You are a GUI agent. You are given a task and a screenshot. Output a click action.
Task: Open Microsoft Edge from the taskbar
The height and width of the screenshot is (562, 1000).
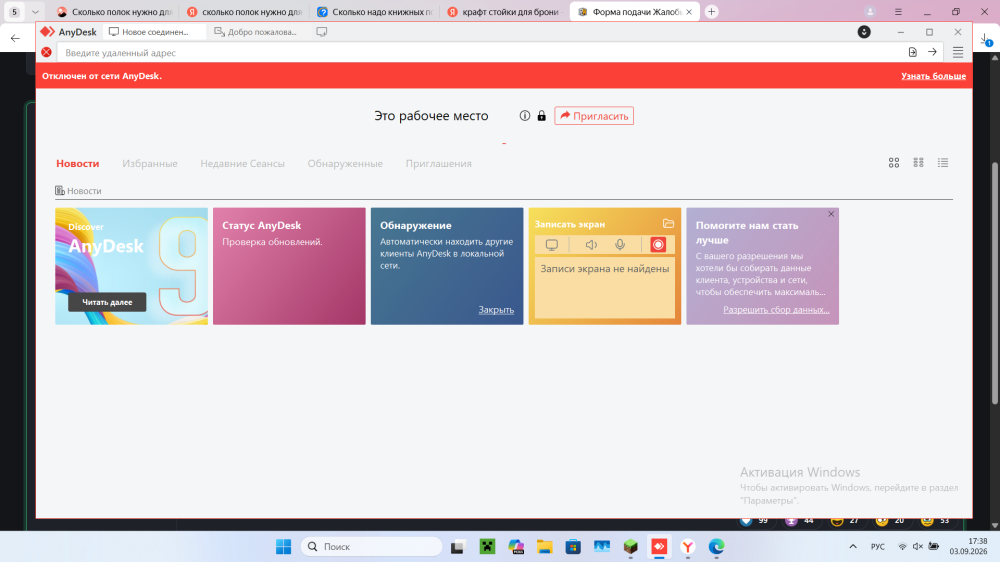tap(716, 547)
